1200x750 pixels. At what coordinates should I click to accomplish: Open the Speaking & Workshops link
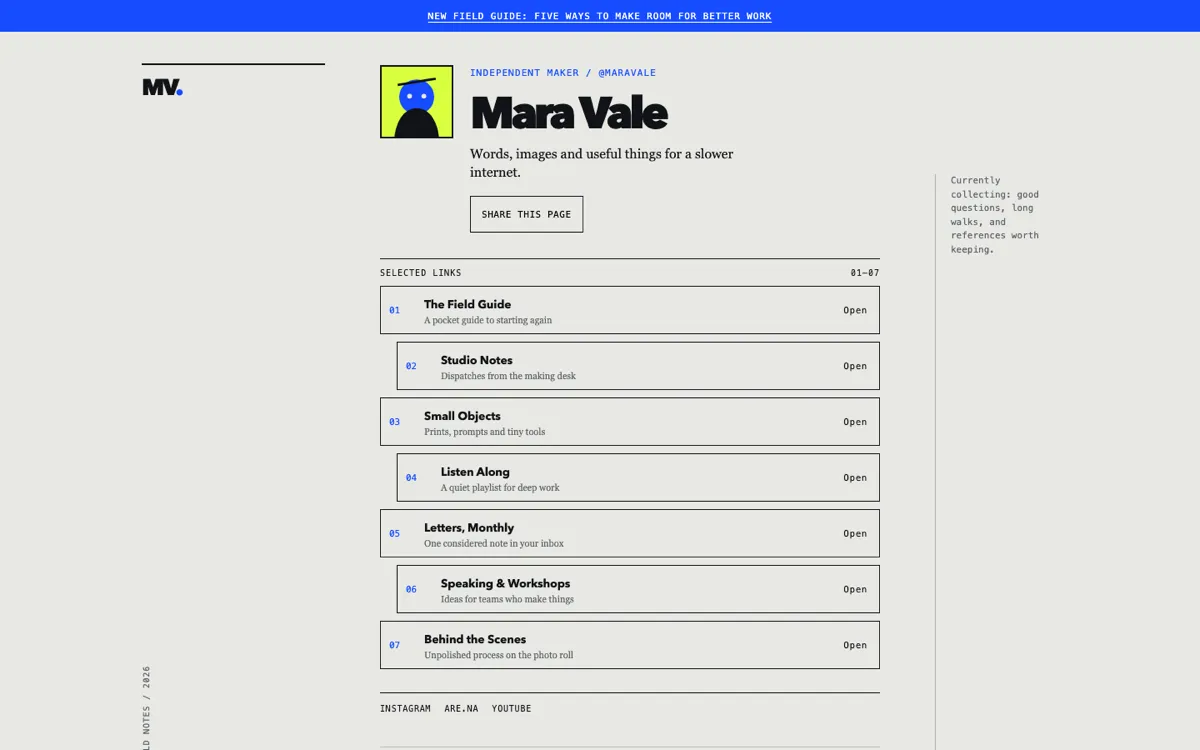[638, 590]
